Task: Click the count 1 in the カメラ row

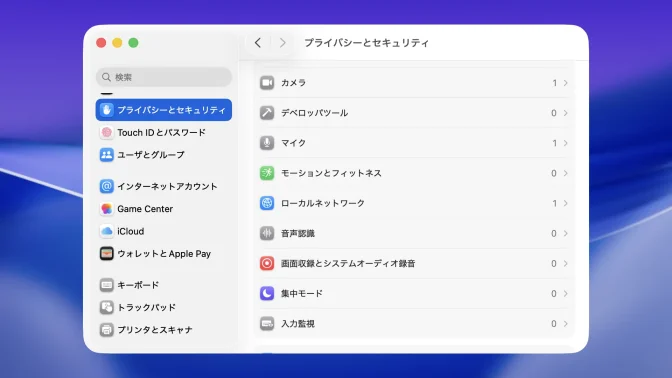Action: [x=555, y=83]
